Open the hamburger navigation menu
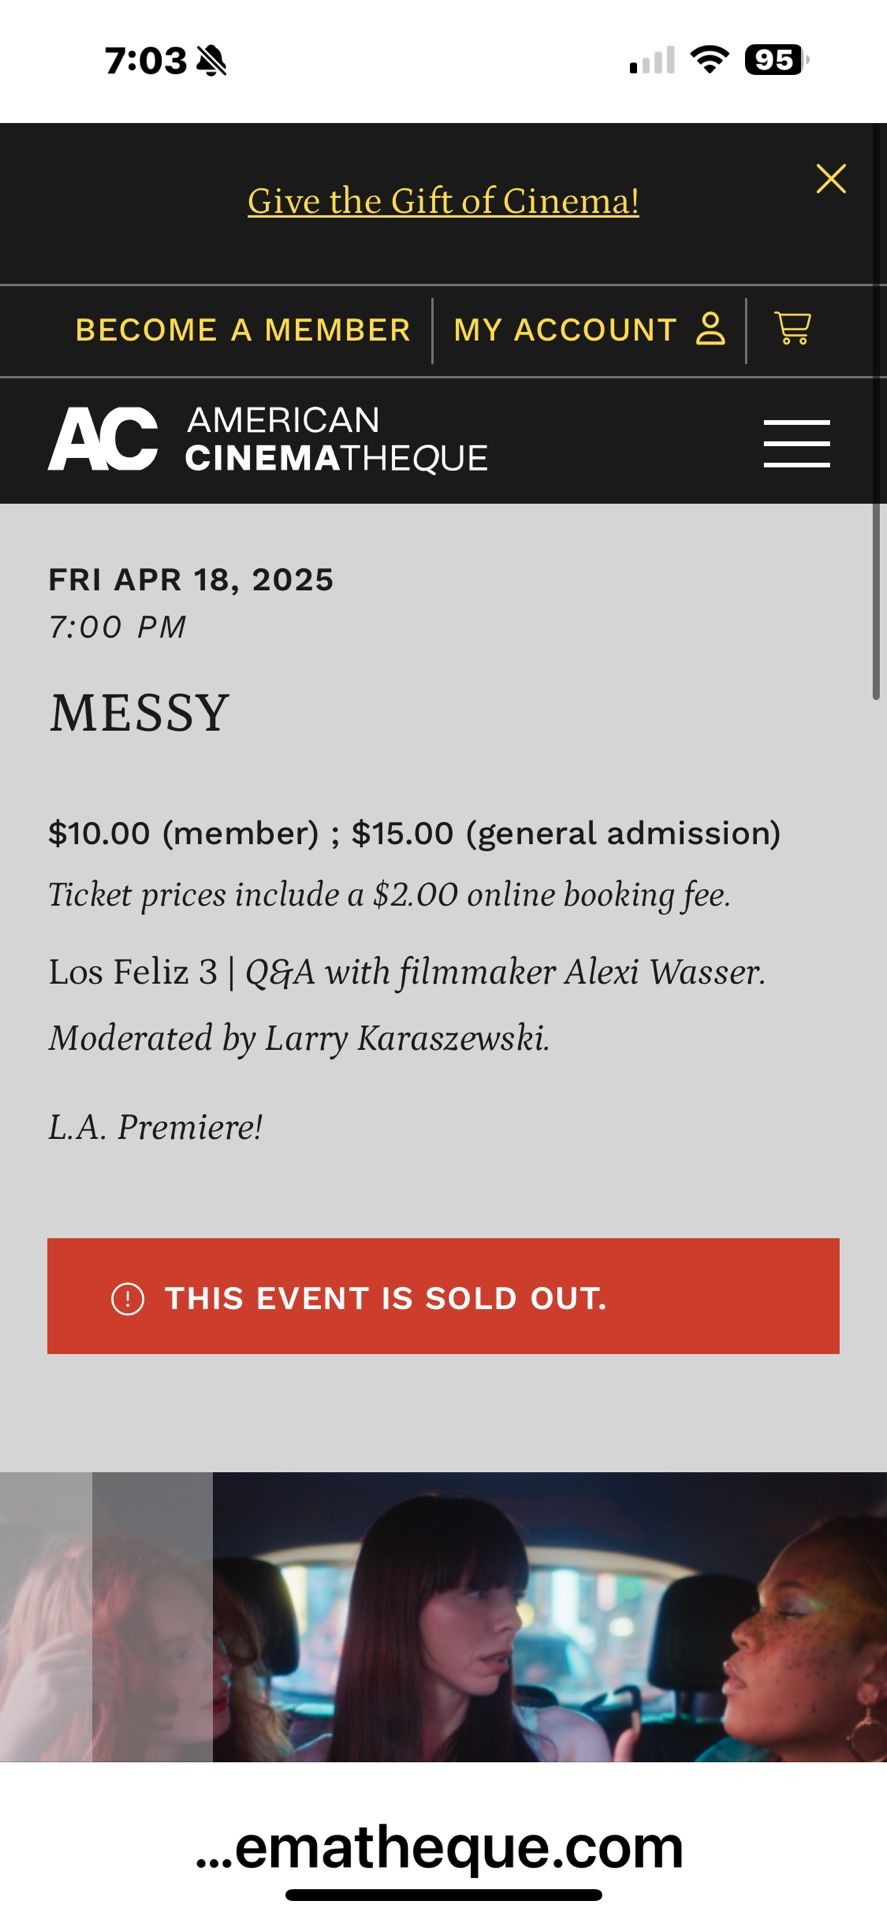The image size is (887, 1920). 796,443
